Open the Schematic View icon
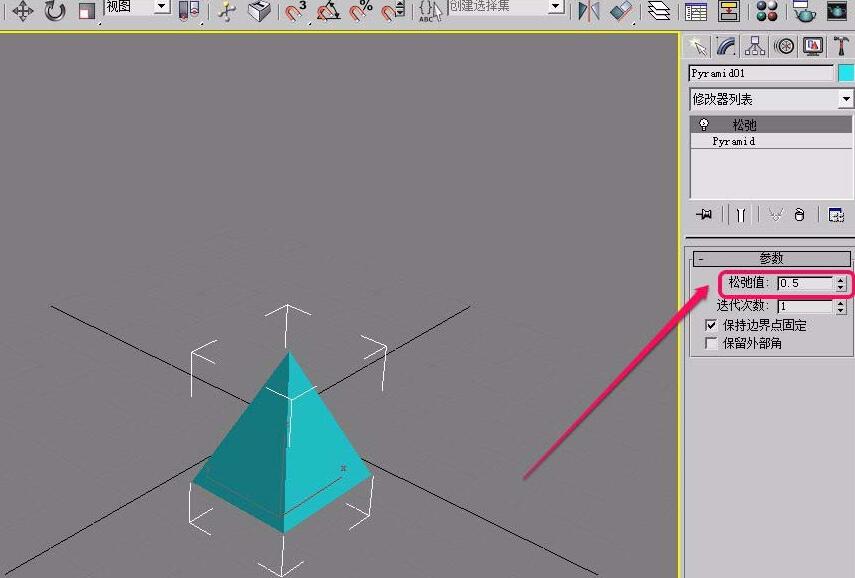Image resolution: width=855 pixels, height=578 pixels. point(728,10)
